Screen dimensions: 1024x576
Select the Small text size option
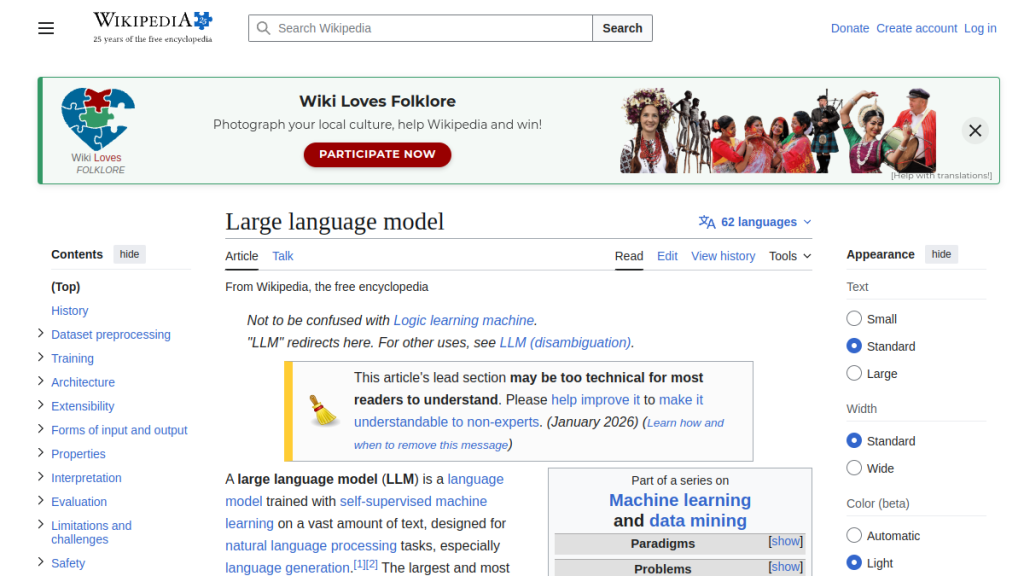(854, 319)
